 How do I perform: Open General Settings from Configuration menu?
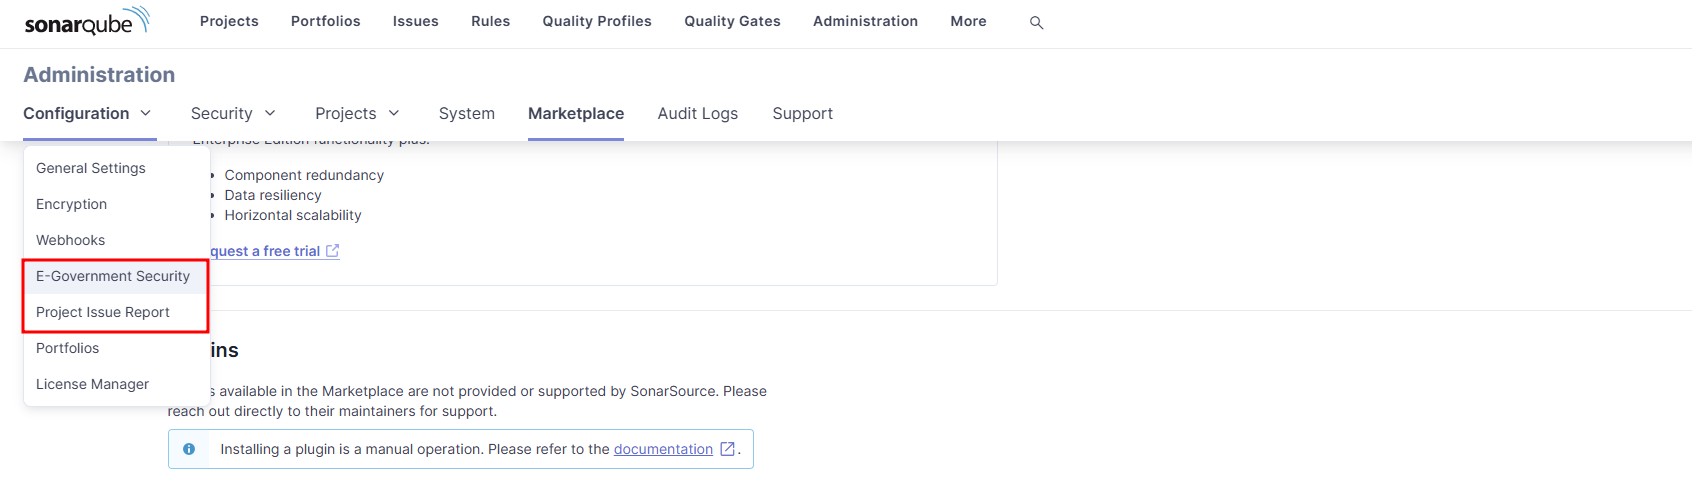91,168
